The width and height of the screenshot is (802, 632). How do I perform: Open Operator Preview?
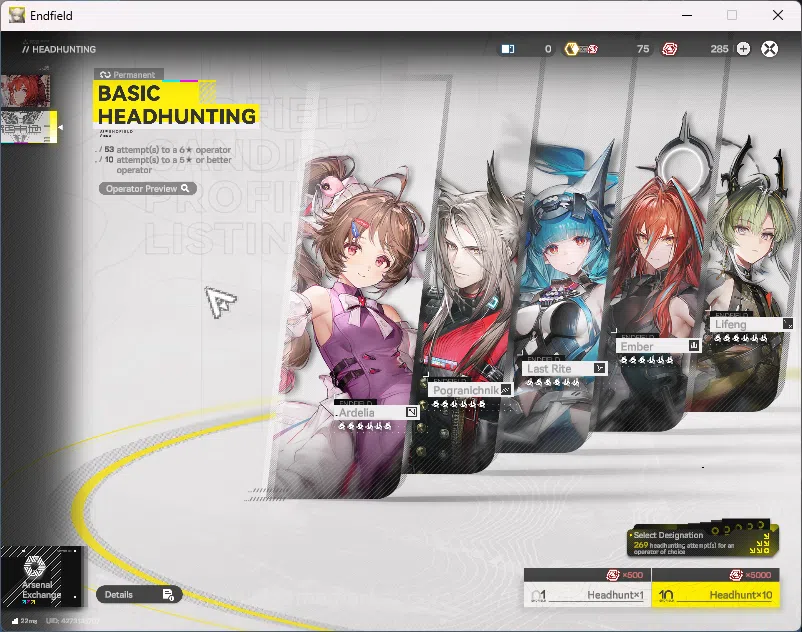[147, 189]
